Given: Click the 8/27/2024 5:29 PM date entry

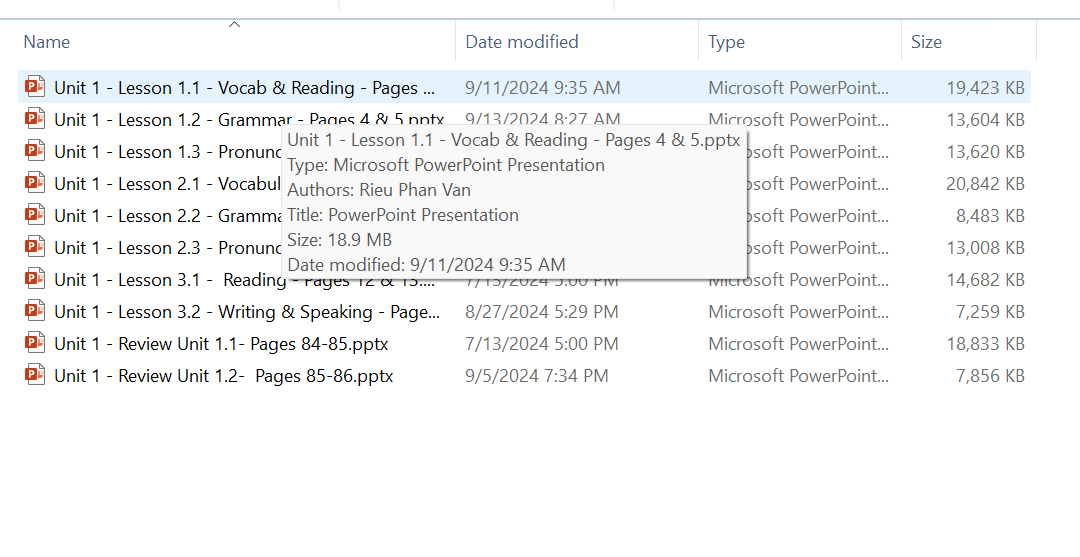Looking at the screenshot, I should click(x=541, y=312).
